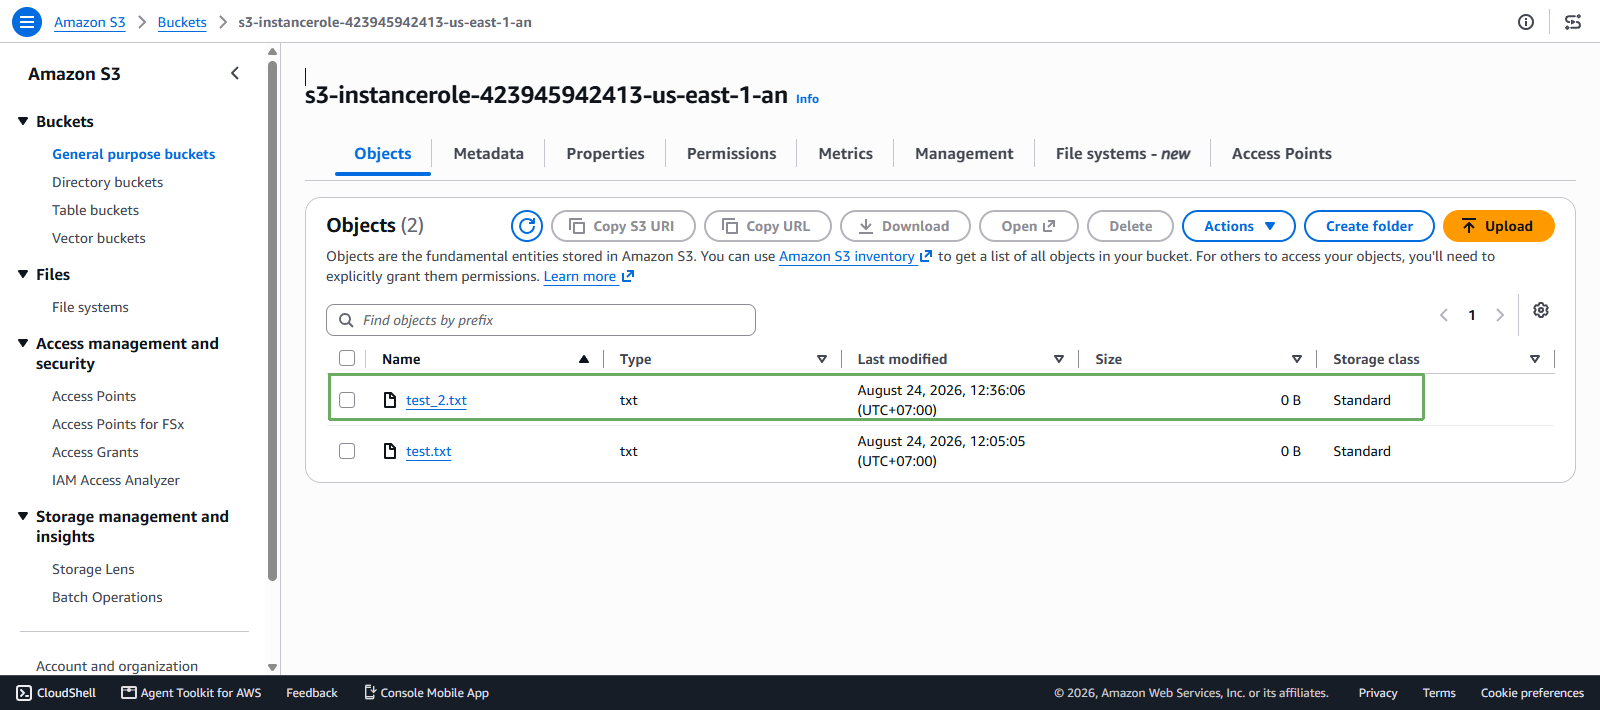Collapse Access management and security section

[x=23, y=343]
